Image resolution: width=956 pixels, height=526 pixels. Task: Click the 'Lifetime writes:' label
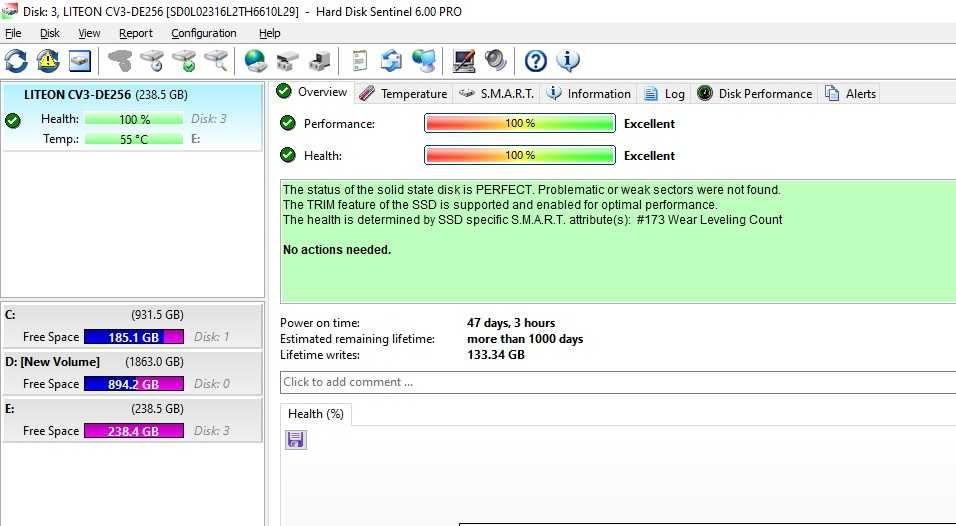click(320, 355)
